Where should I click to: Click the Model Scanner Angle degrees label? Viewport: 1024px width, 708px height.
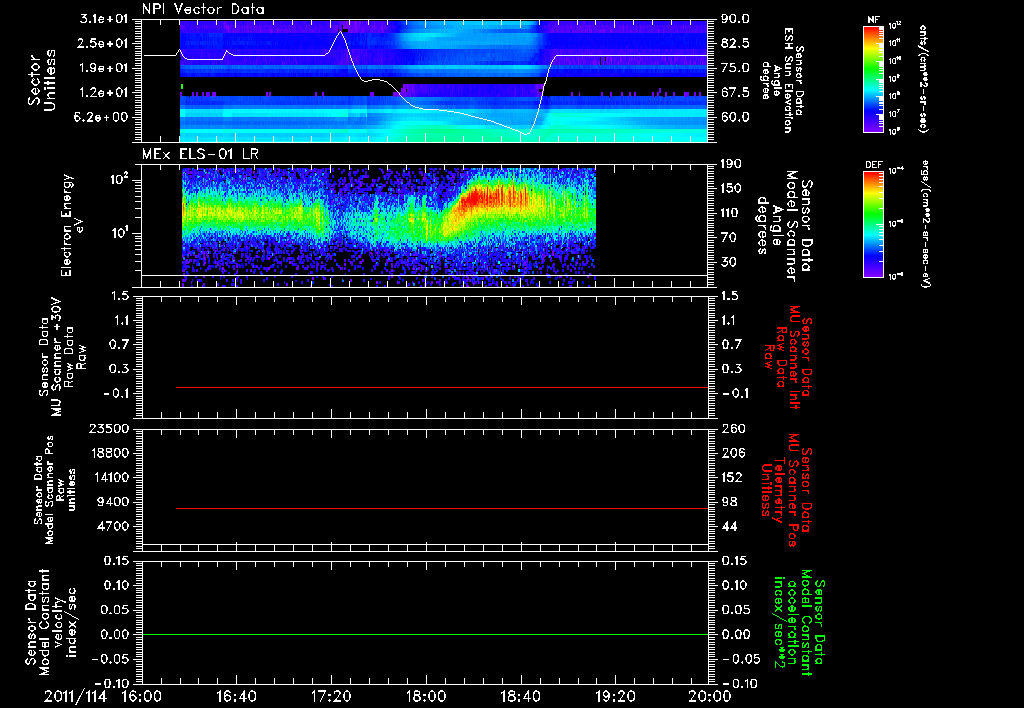(784, 225)
